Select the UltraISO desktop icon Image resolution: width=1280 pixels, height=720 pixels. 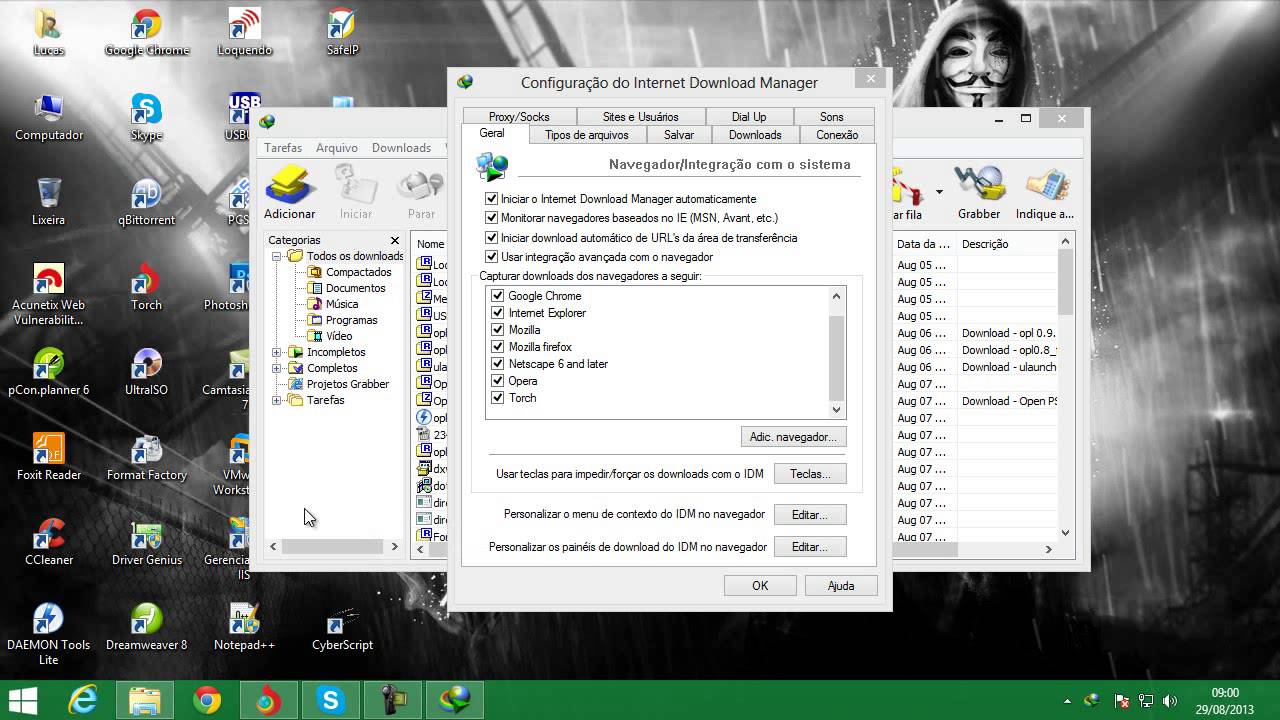(x=146, y=373)
